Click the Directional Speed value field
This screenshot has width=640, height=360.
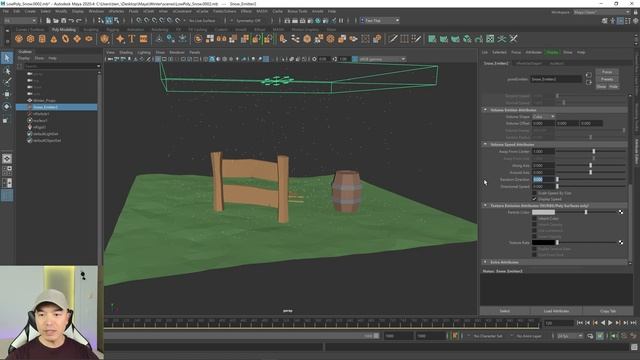pos(543,186)
